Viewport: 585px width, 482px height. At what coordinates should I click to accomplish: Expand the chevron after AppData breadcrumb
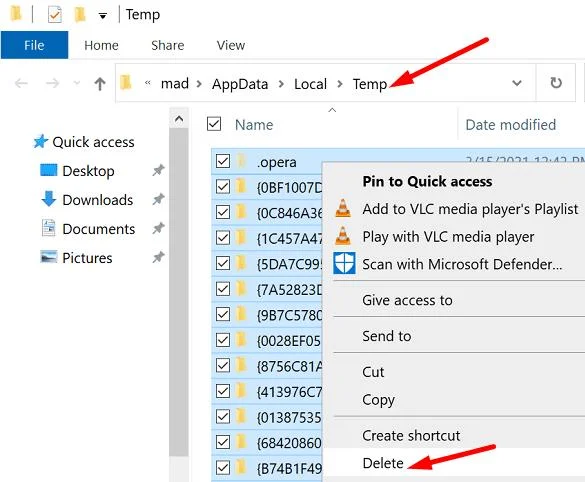point(281,84)
